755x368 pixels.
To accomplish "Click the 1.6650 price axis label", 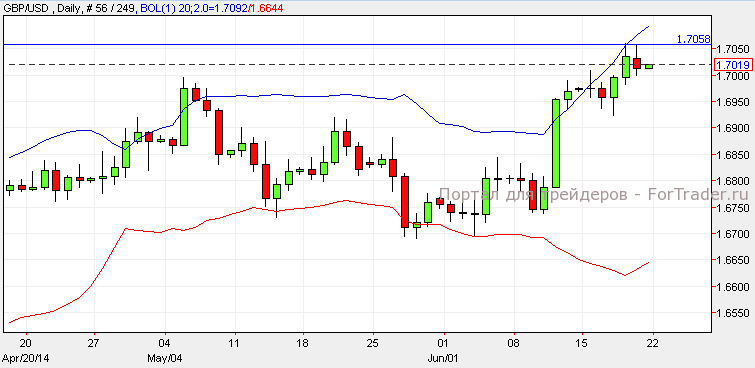I will [x=733, y=261].
